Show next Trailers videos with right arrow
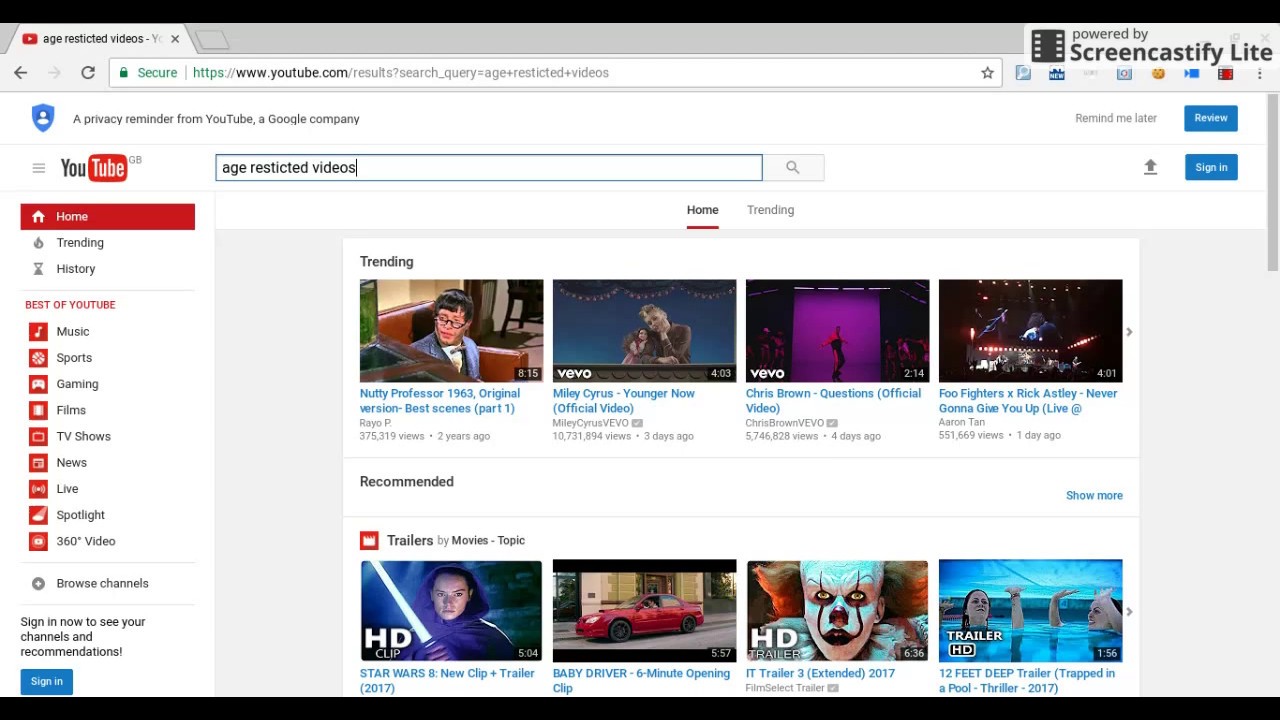The width and height of the screenshot is (1280, 720). pyautogui.click(x=1129, y=612)
